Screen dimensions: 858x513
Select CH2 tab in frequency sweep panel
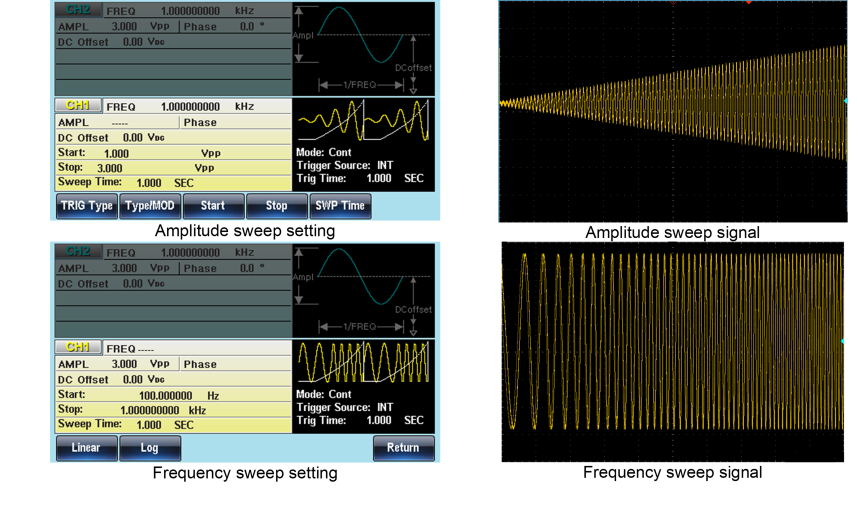78,252
